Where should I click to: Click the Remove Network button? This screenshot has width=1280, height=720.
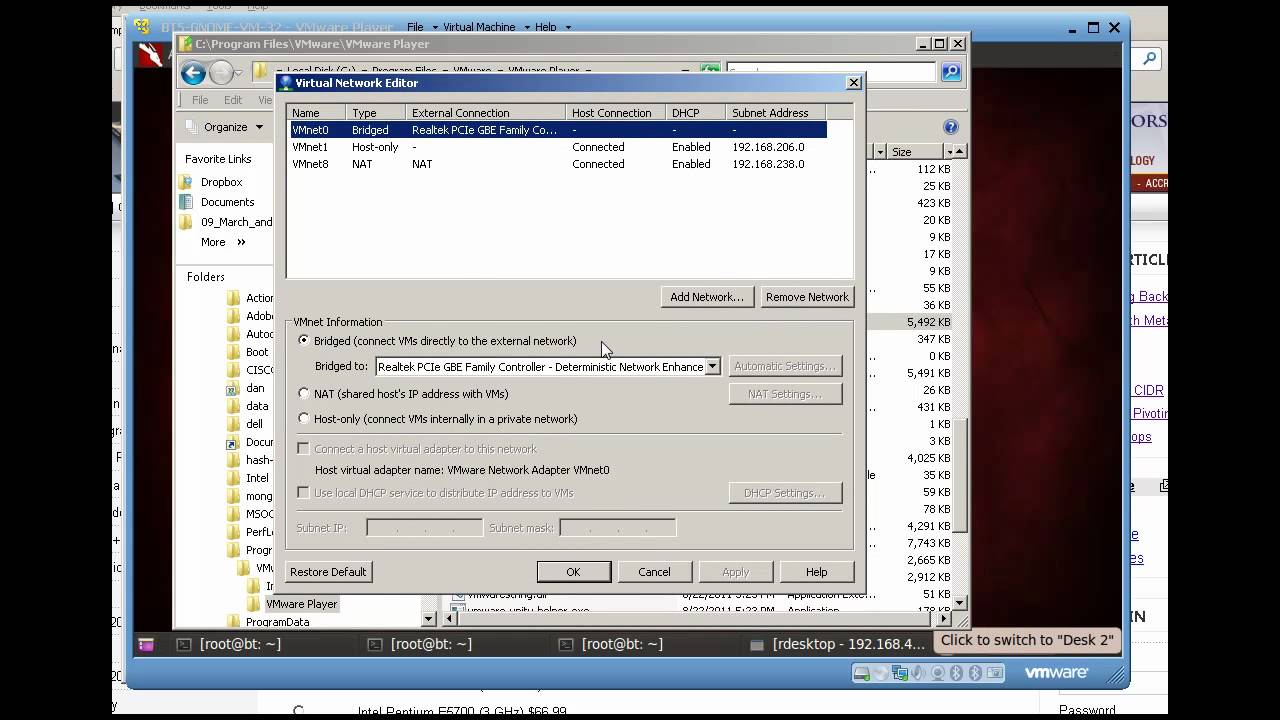click(x=807, y=297)
